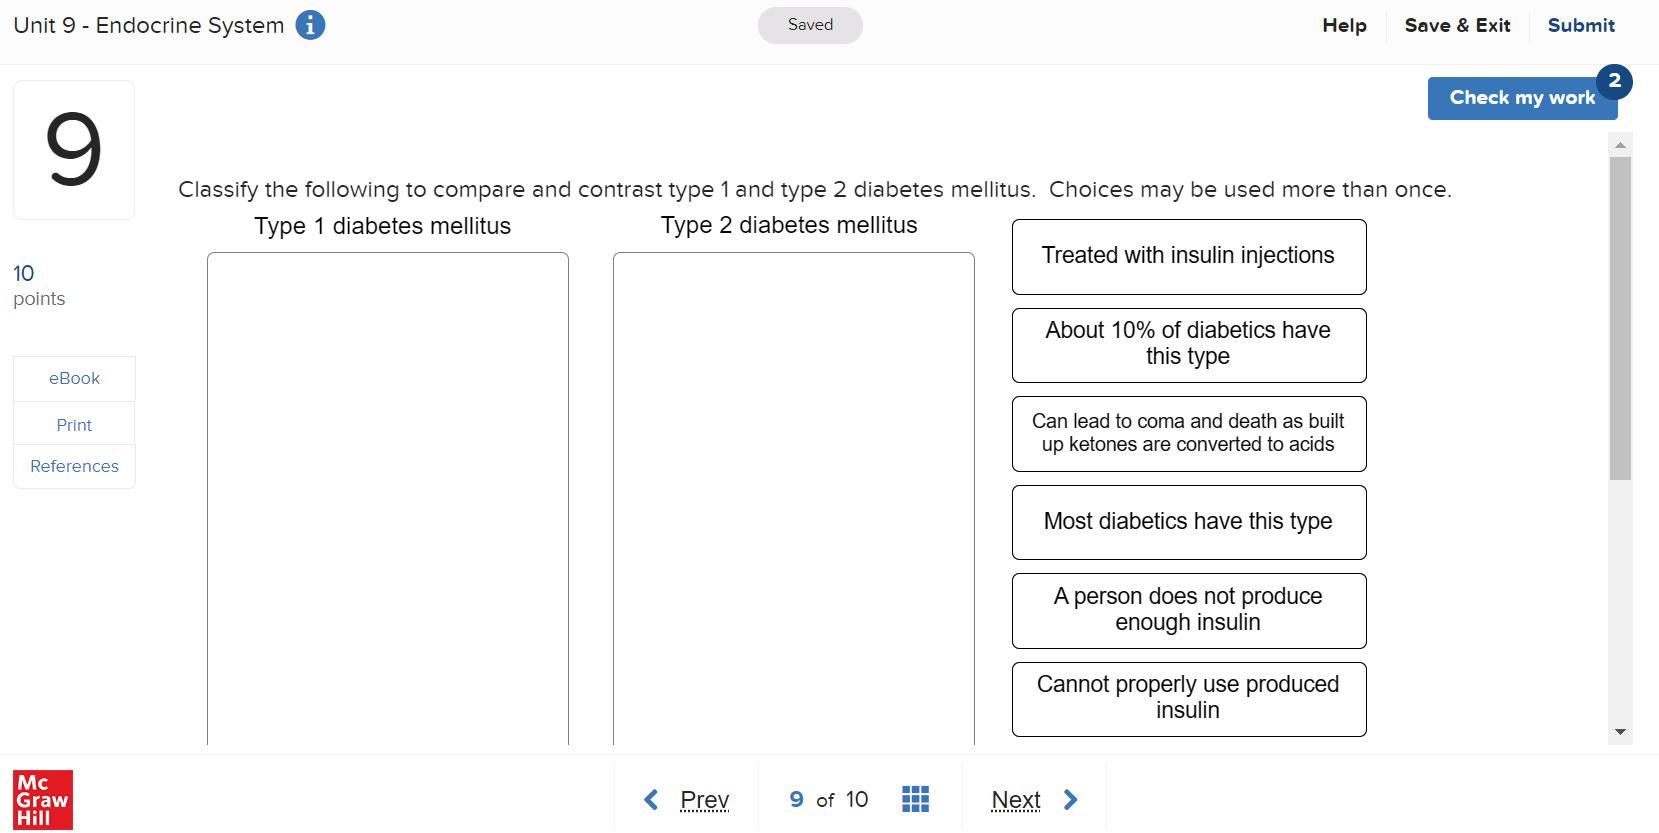Viewport: 1659px width, 833px height.
Task: Click the Print link
Action: [x=74, y=425]
